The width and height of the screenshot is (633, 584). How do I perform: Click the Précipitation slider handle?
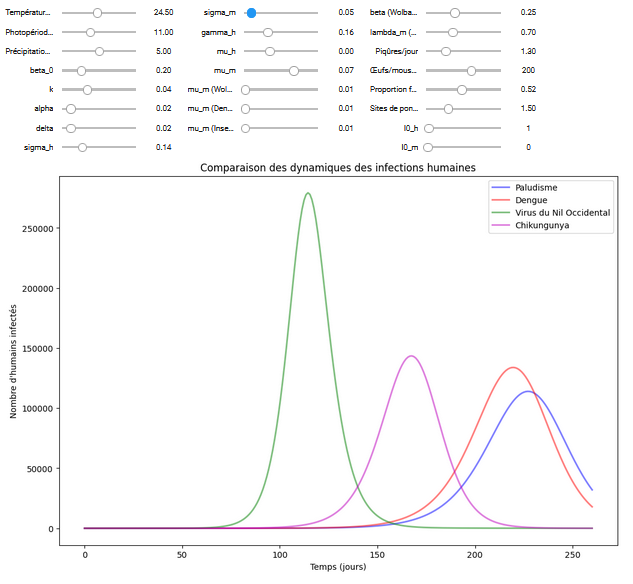pos(98,51)
